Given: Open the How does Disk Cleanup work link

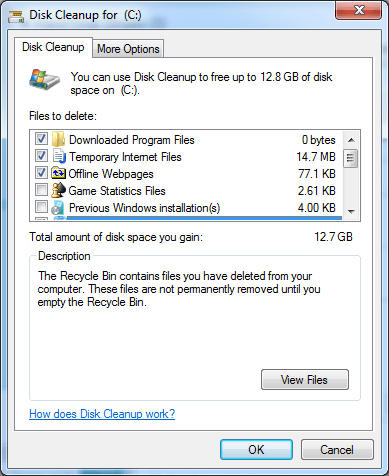Looking at the screenshot, I should [102, 414].
